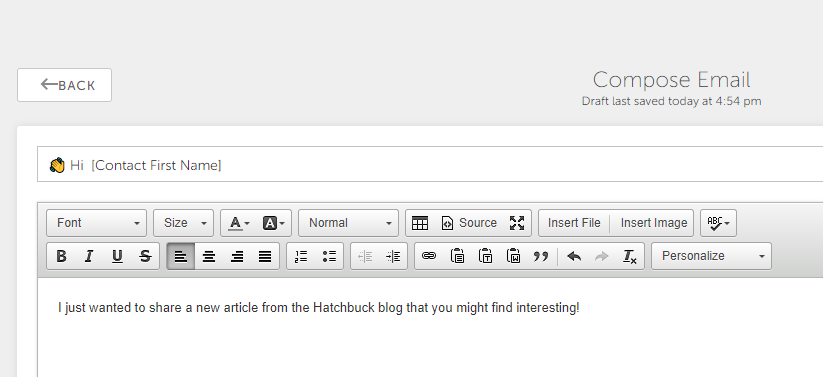Align text right

click(x=237, y=256)
